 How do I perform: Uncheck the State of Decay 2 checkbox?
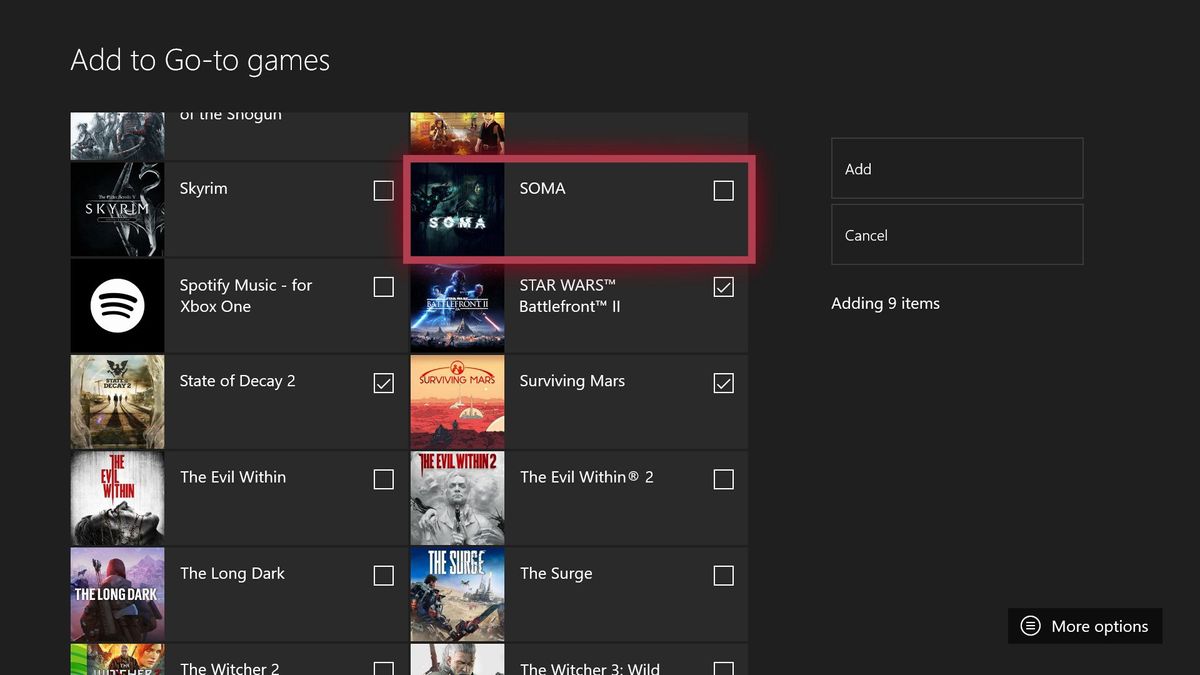pos(383,383)
